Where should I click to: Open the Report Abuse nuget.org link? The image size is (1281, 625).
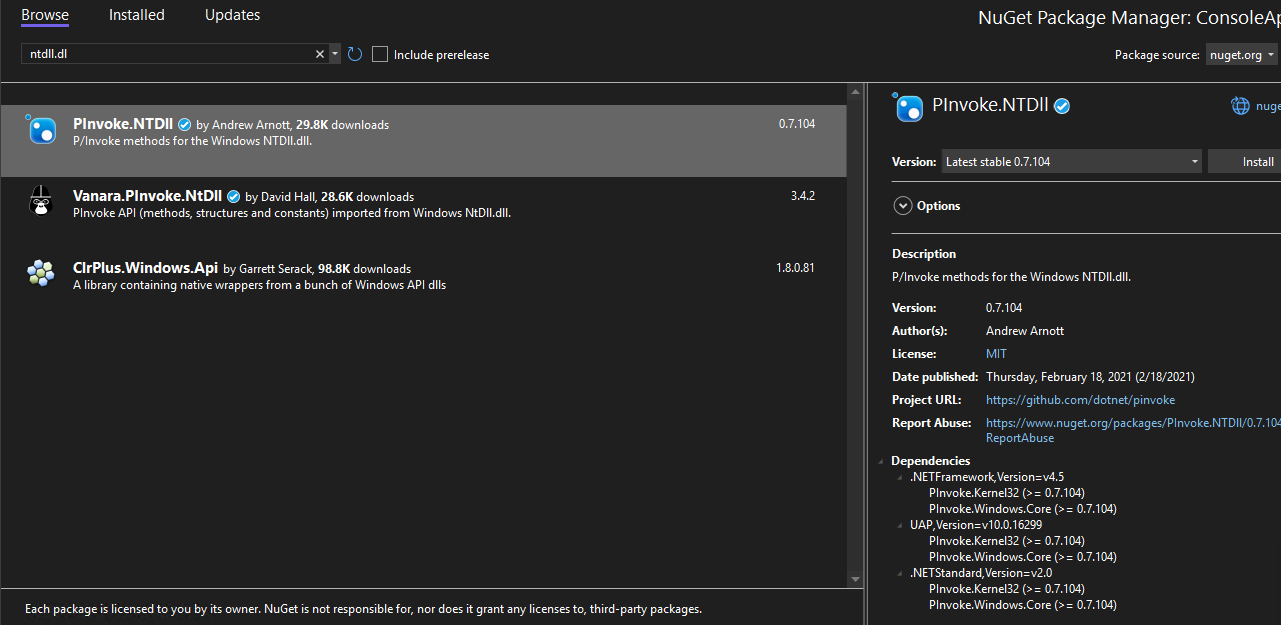[1133, 430]
